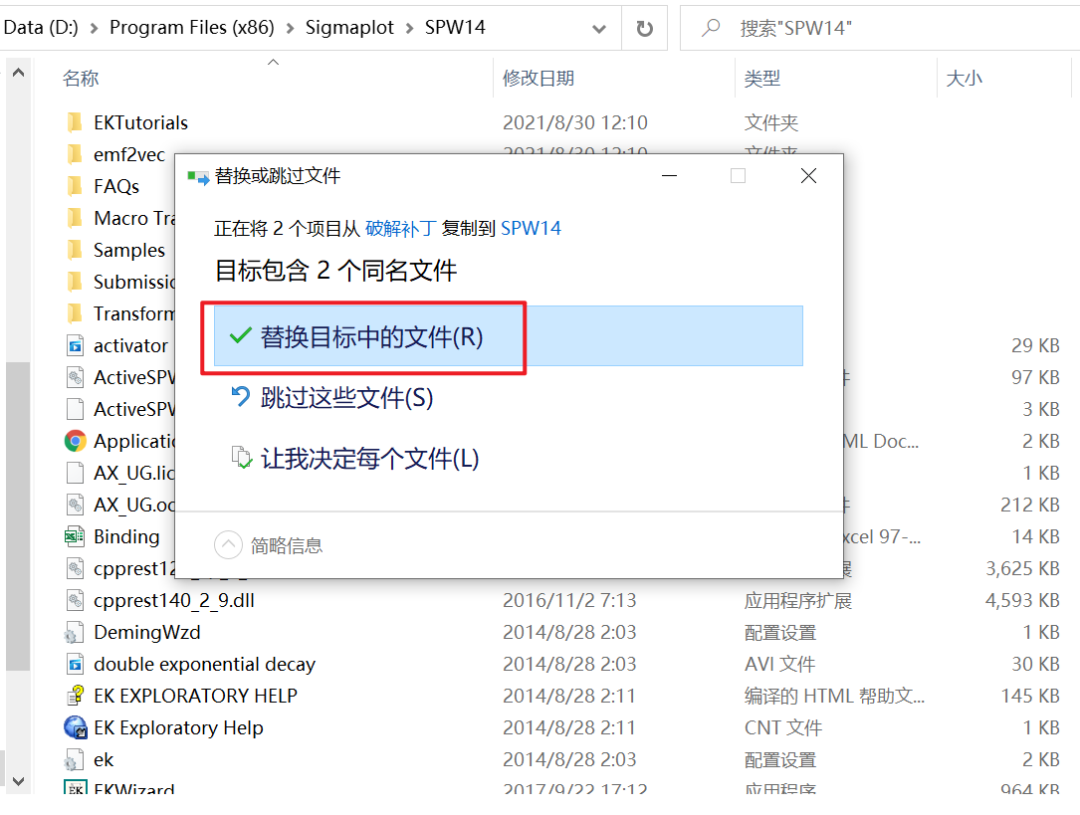The image size is (1080, 815).
Task: Expand the chevron after Data (D:)
Action: pyautogui.click(x=94, y=28)
